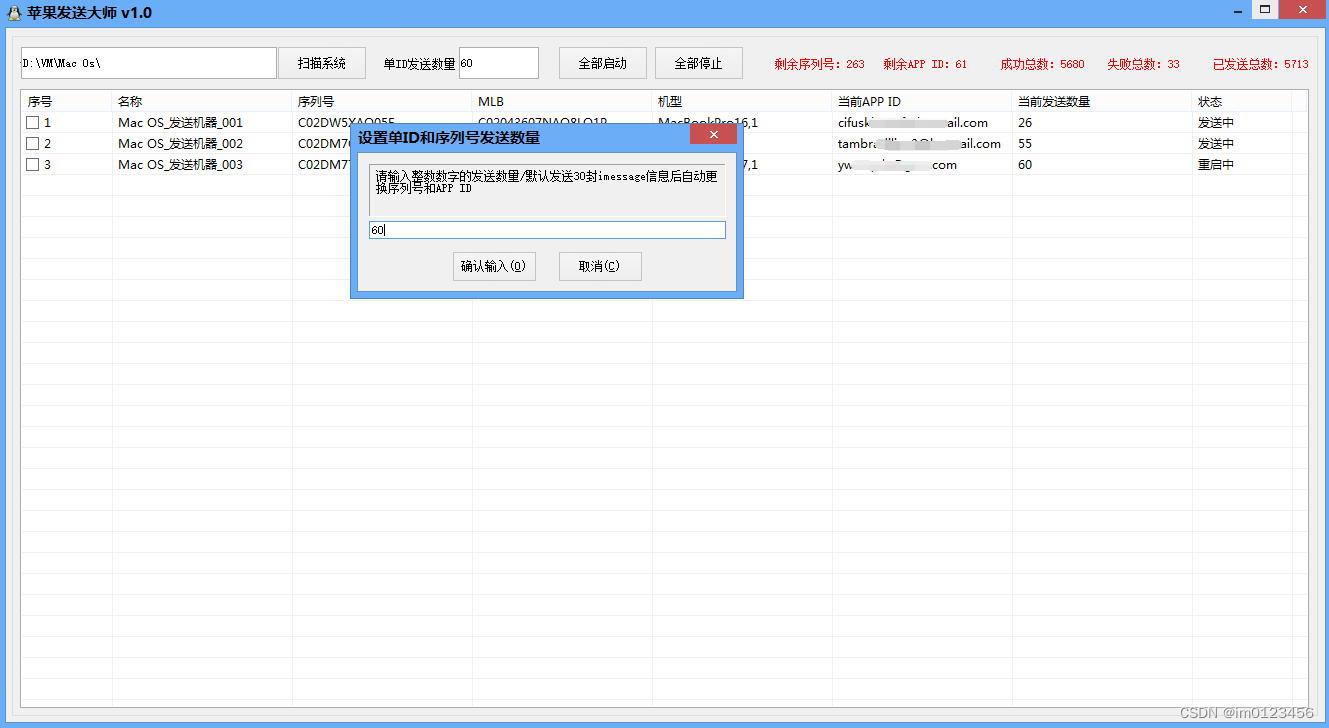Click send count 55 in row 2
The width and height of the screenshot is (1329, 728).
tap(1025, 143)
